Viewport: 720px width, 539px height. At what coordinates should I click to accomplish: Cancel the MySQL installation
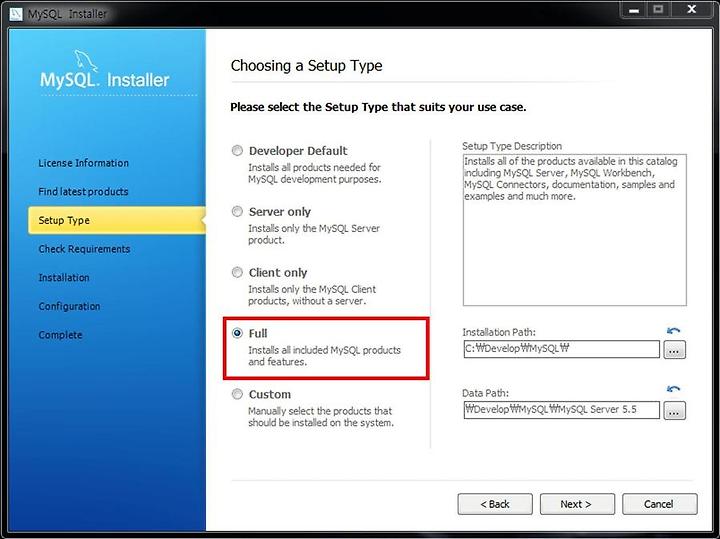(x=659, y=504)
